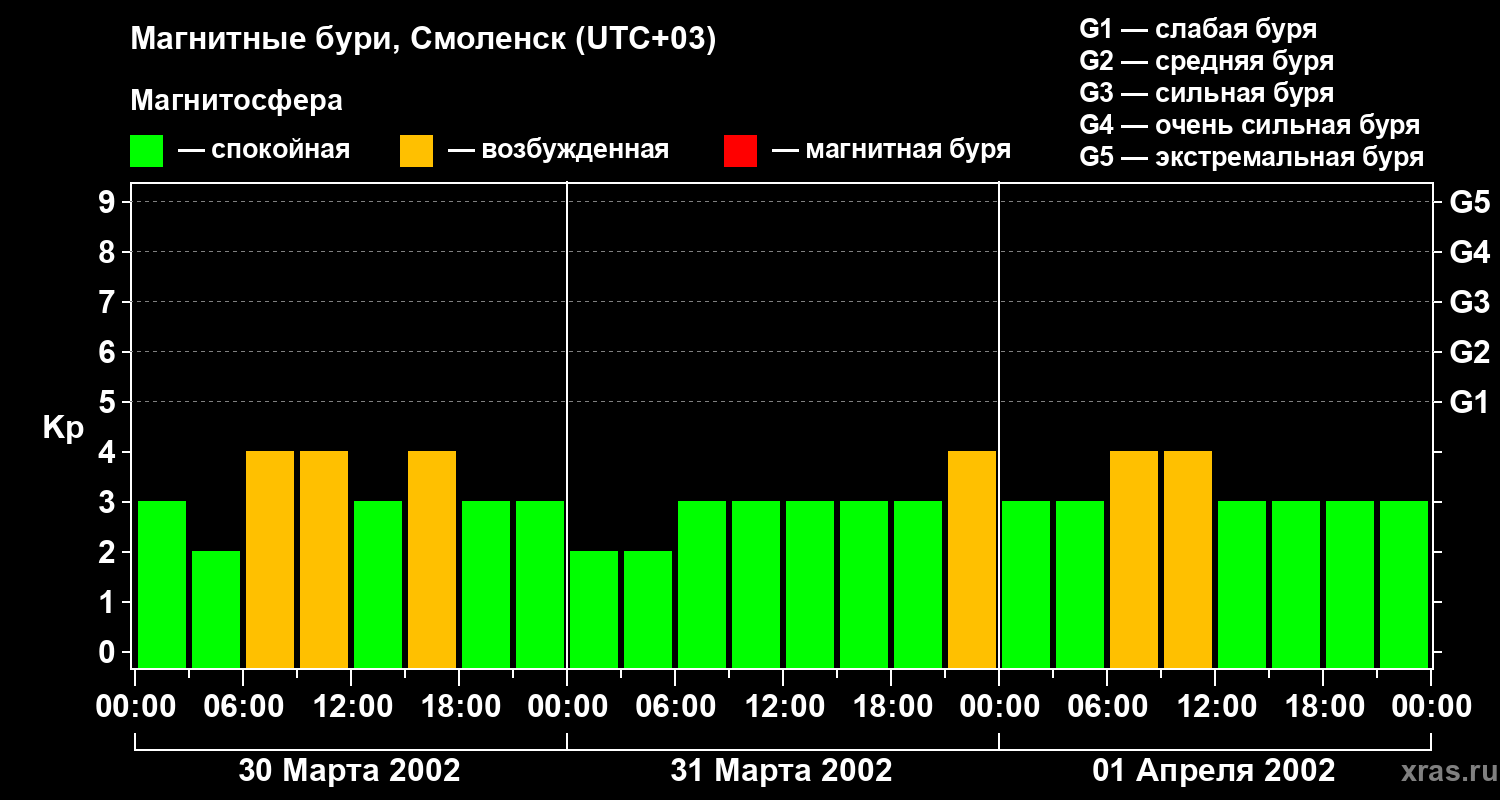The height and width of the screenshot is (800, 1500).
Task: Select the 30 Марта 2002 date label
Action: click(349, 771)
